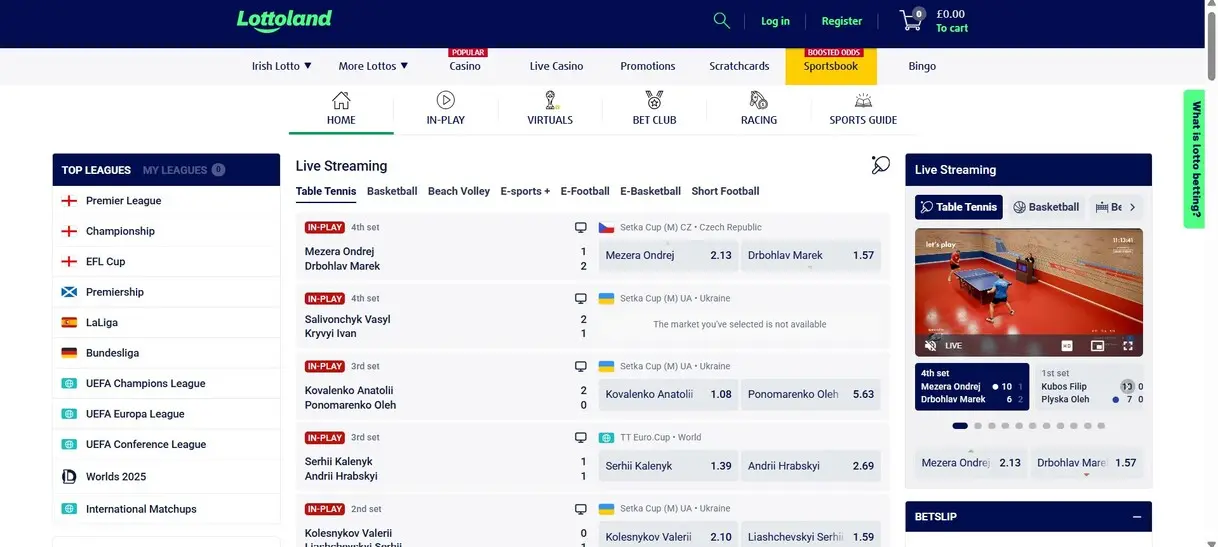Bet on Ponomarenko Oleh at 5.63
Viewport: 1218px width, 547px height.
[811, 394]
